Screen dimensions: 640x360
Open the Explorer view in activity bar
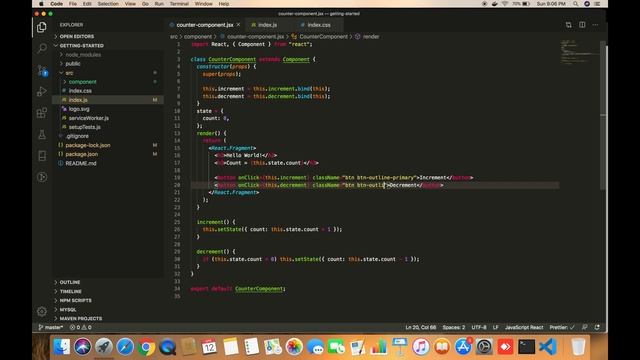(x=42, y=27)
